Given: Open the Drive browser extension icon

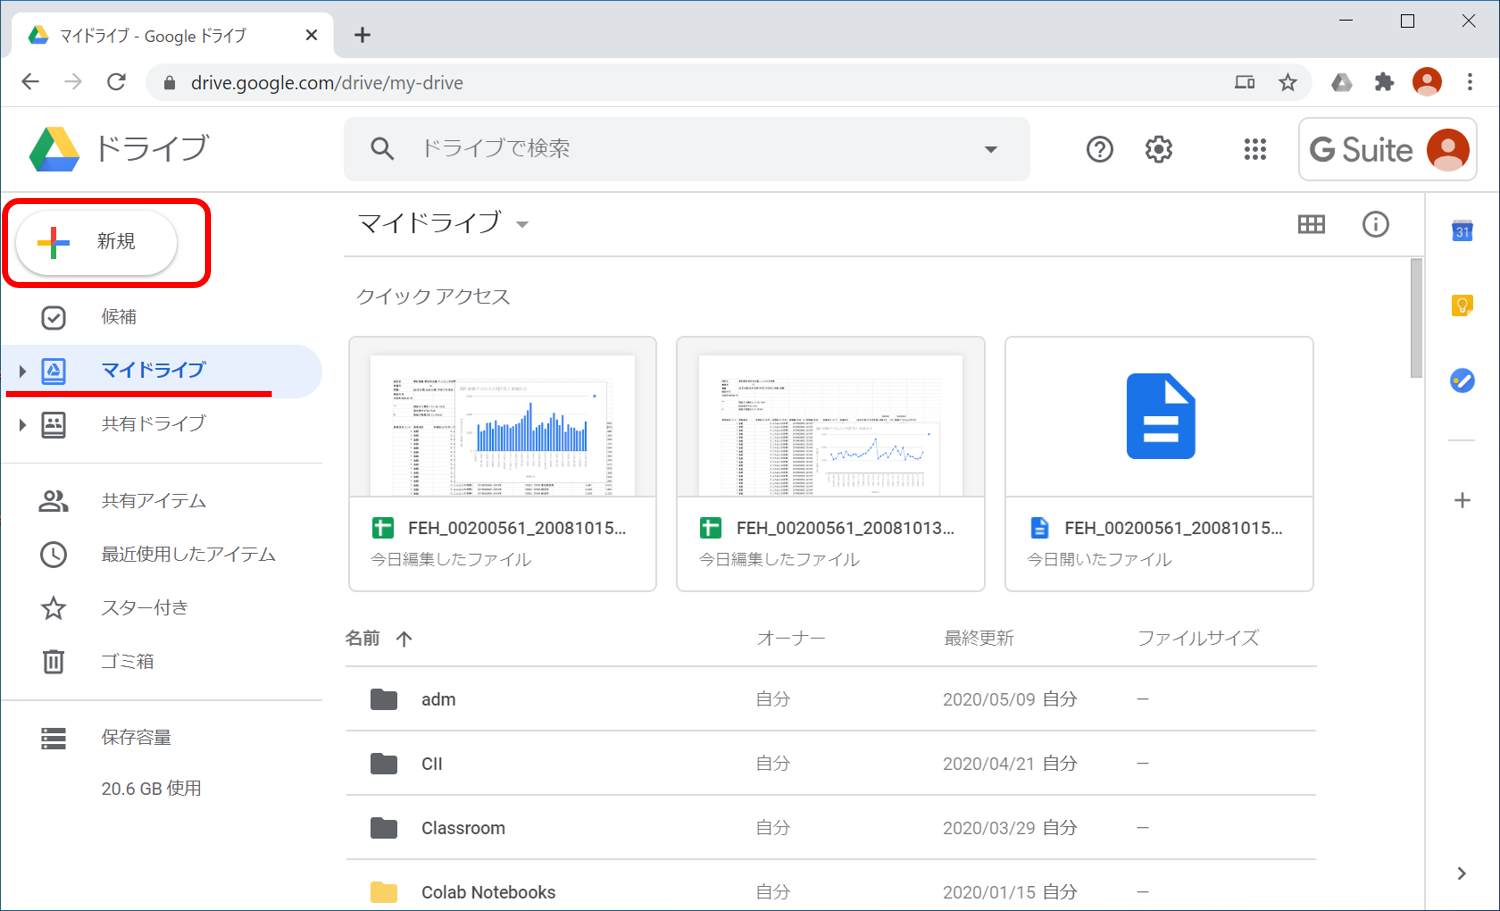Looking at the screenshot, I should pos(1342,82).
